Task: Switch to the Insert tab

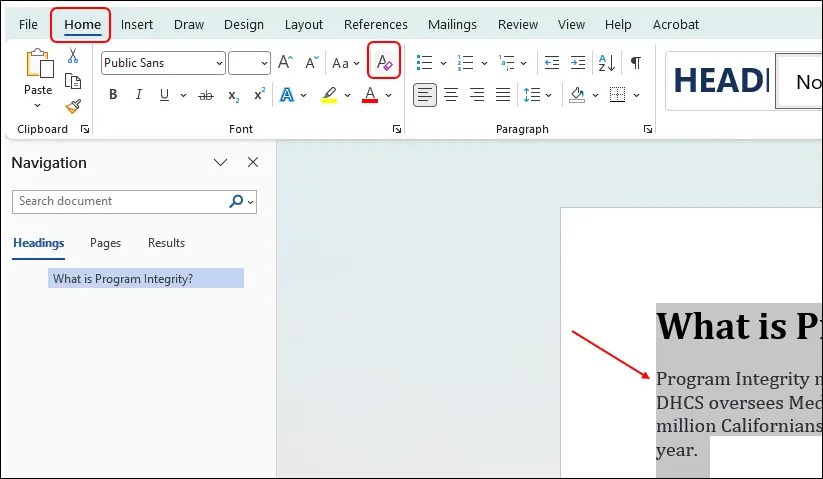Action: tap(137, 25)
